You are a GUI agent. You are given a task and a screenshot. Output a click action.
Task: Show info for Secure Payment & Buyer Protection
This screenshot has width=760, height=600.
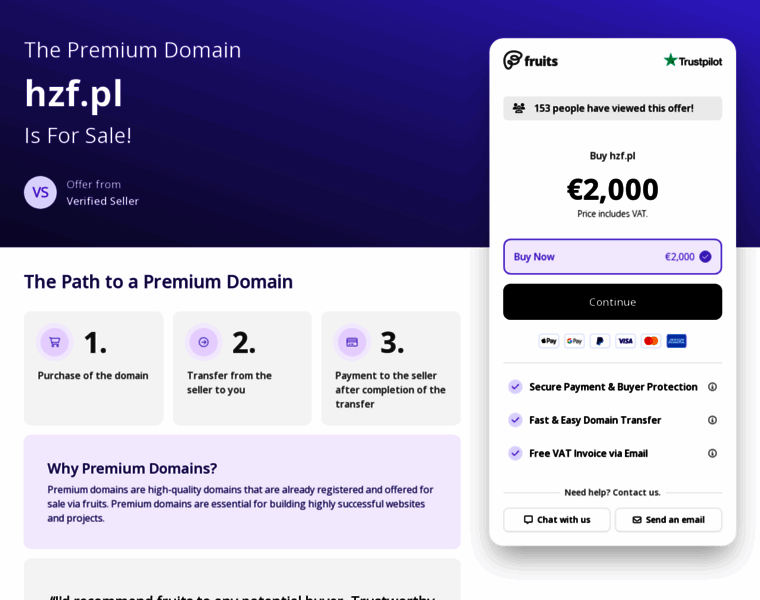(712, 387)
